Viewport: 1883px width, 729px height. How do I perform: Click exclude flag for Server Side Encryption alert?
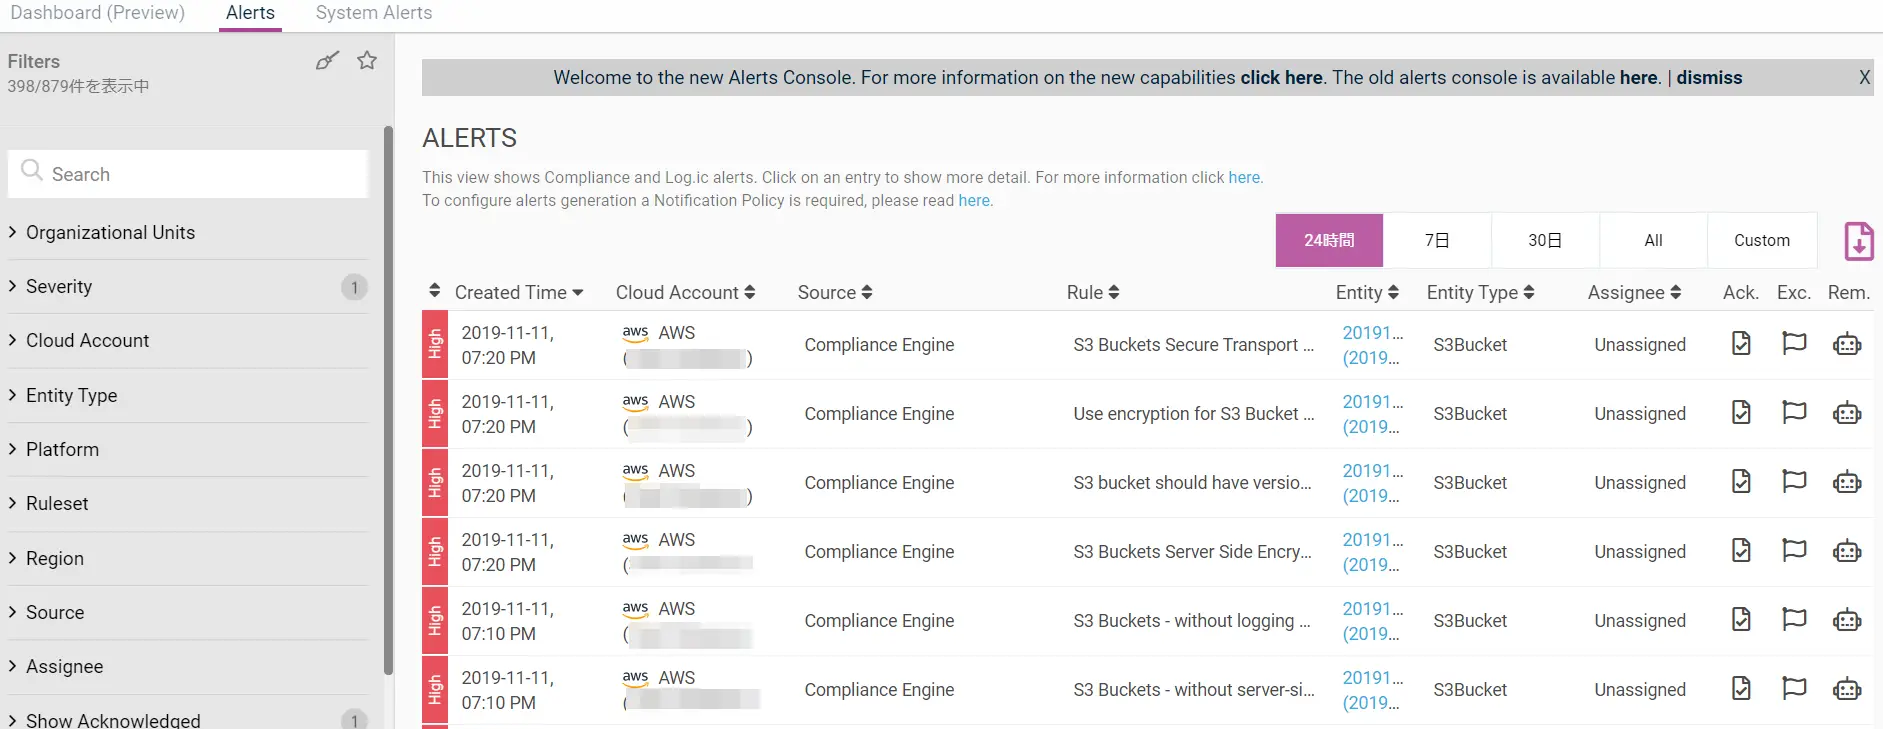[1794, 550]
